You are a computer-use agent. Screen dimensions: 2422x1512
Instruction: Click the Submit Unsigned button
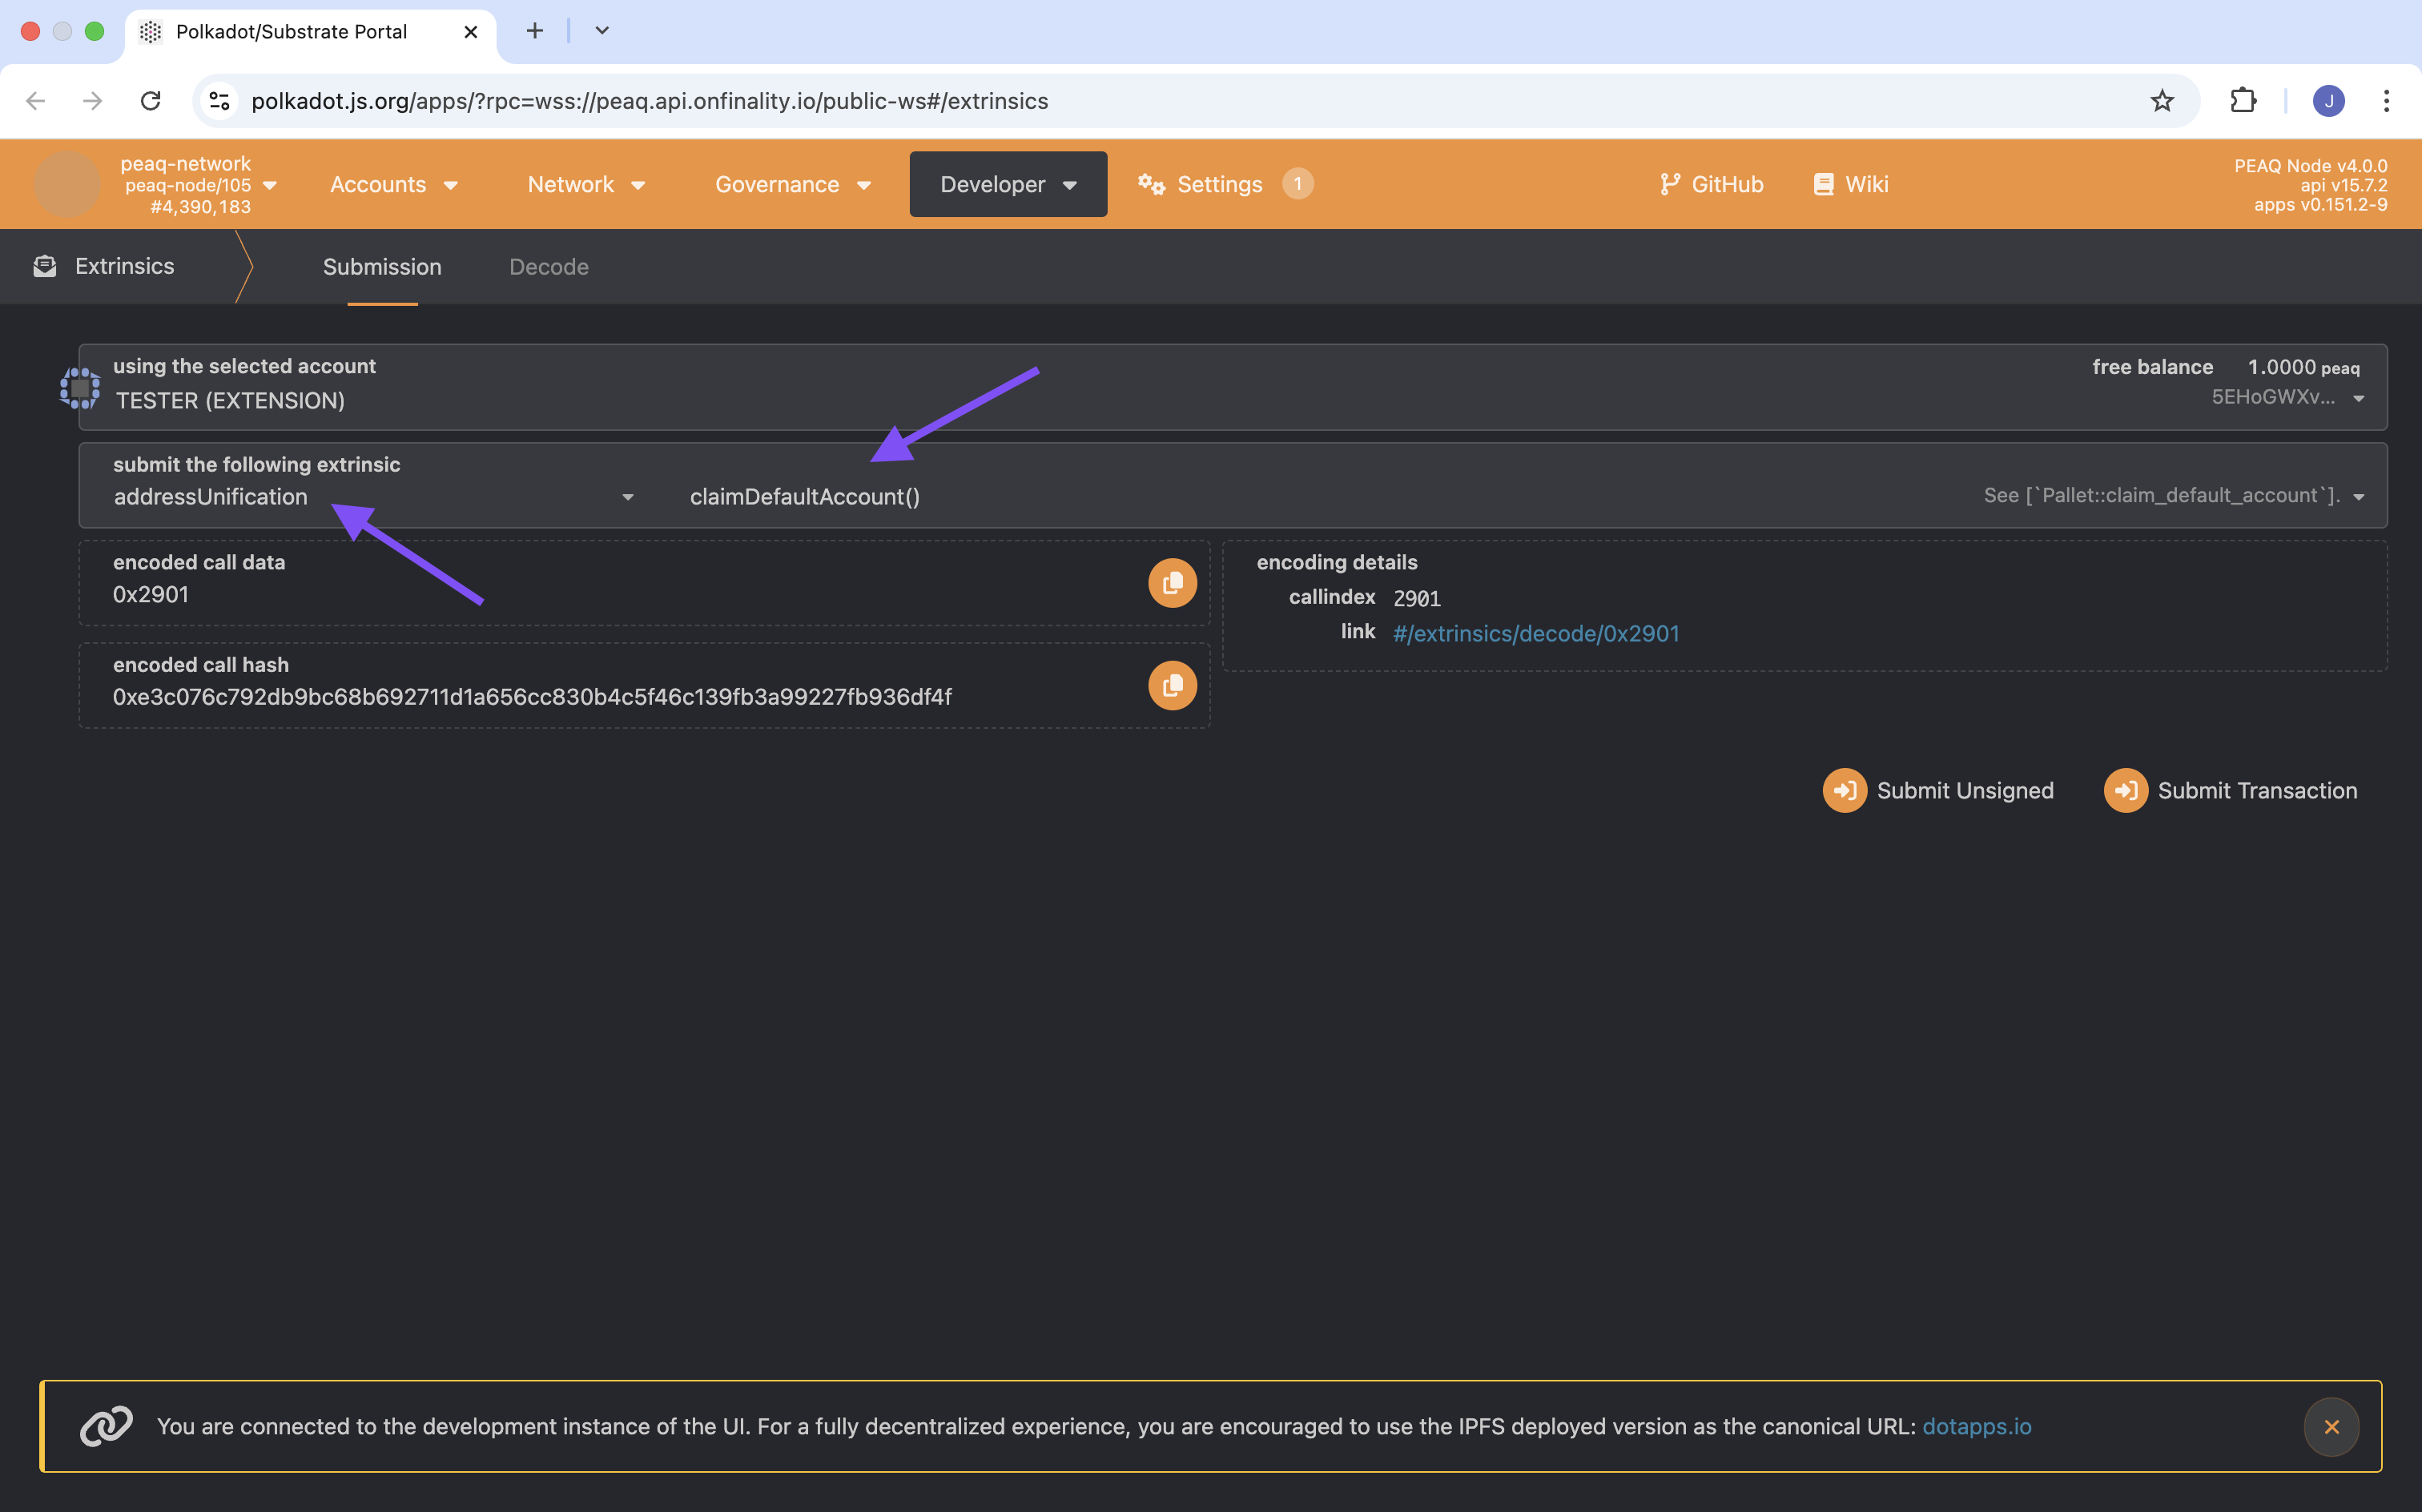pos(1938,790)
